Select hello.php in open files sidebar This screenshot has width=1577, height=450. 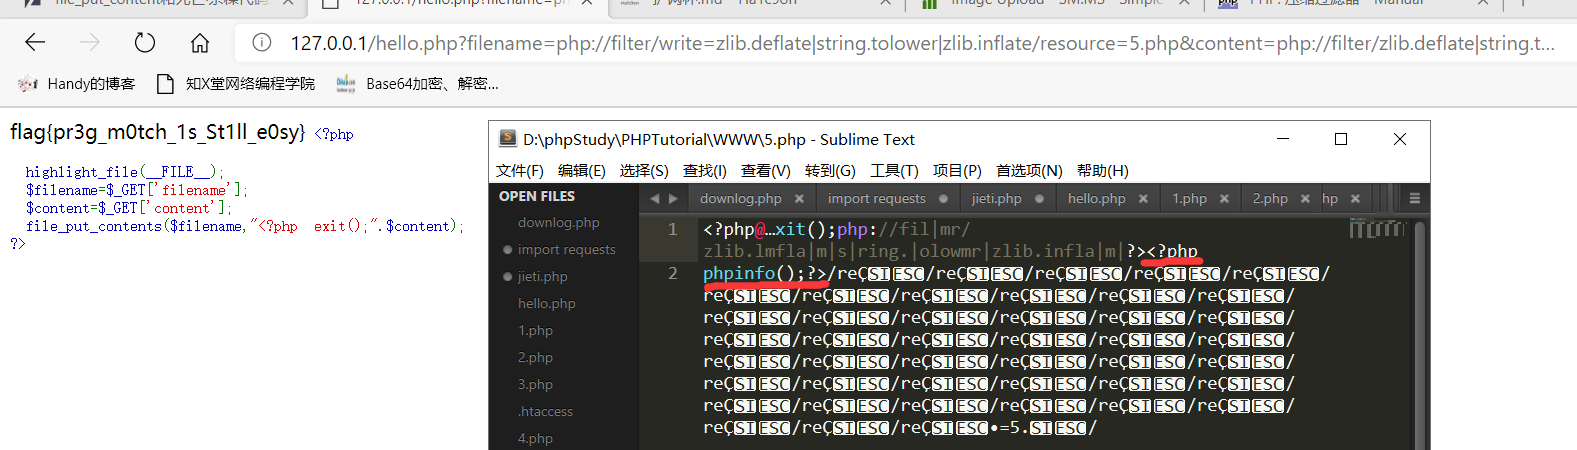(547, 303)
